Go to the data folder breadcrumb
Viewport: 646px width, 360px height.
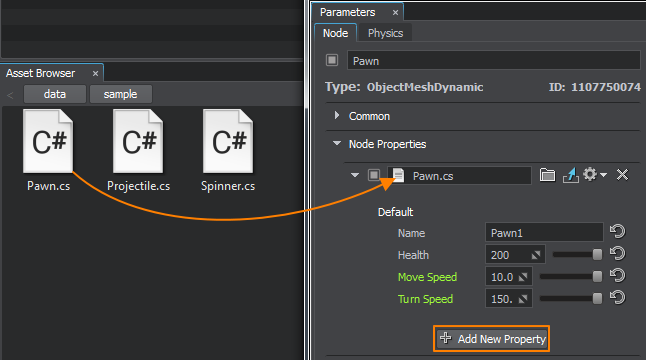click(55, 94)
